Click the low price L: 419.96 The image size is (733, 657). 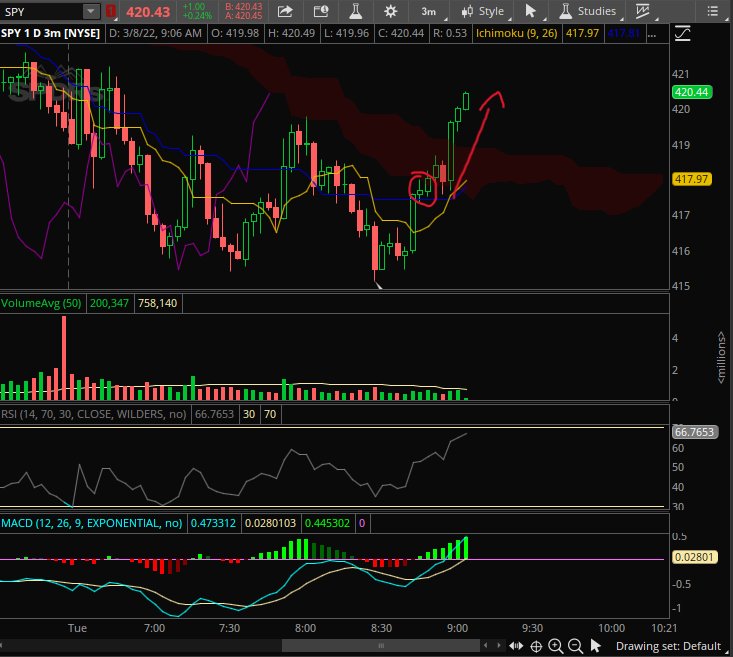[346, 34]
